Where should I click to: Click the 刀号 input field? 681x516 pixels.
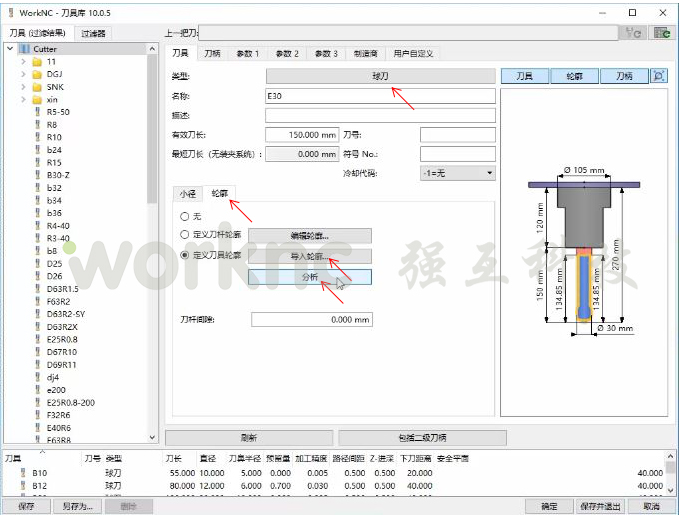(458, 135)
